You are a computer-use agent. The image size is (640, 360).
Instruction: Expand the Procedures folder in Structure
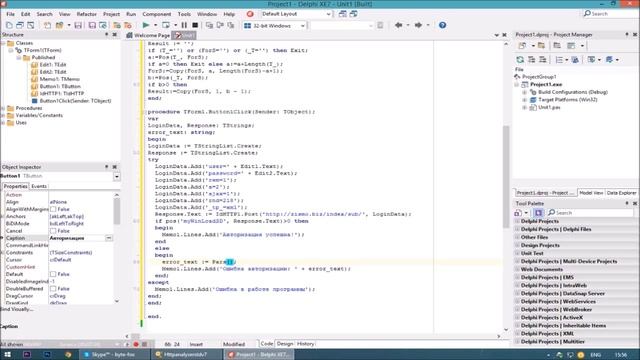click(x=3, y=108)
